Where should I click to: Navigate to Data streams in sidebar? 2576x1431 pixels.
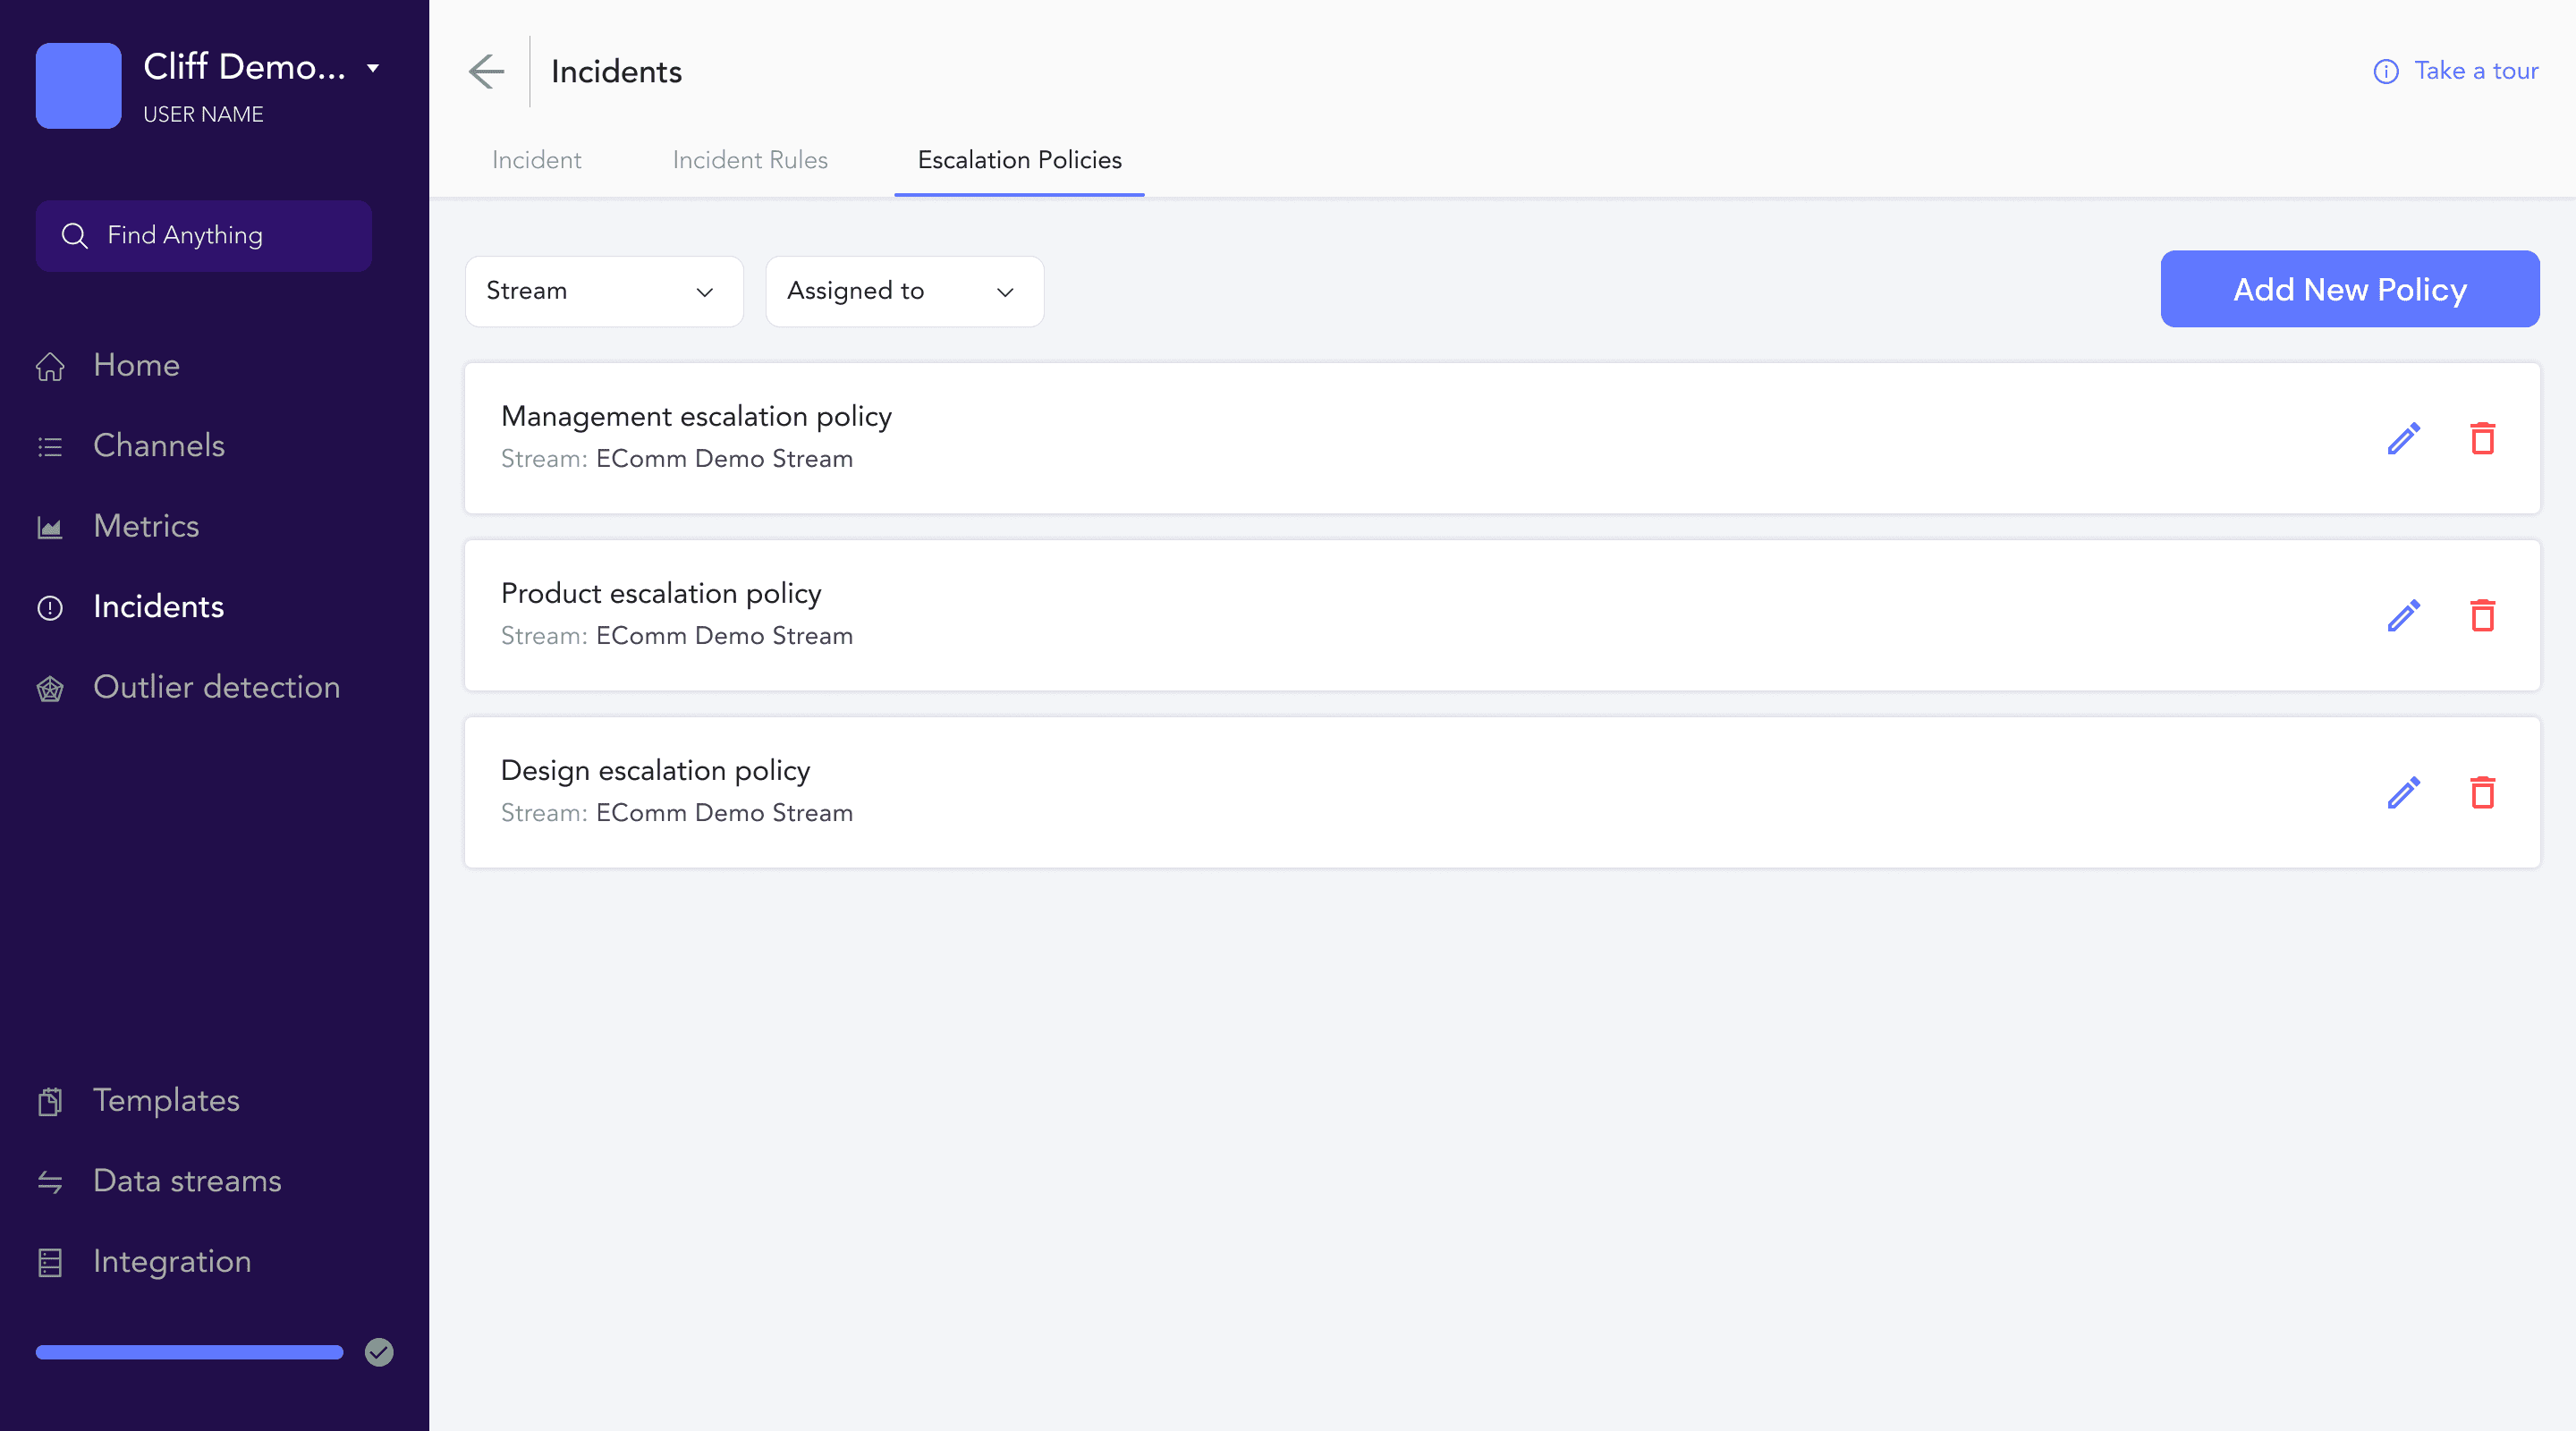click(x=187, y=1180)
